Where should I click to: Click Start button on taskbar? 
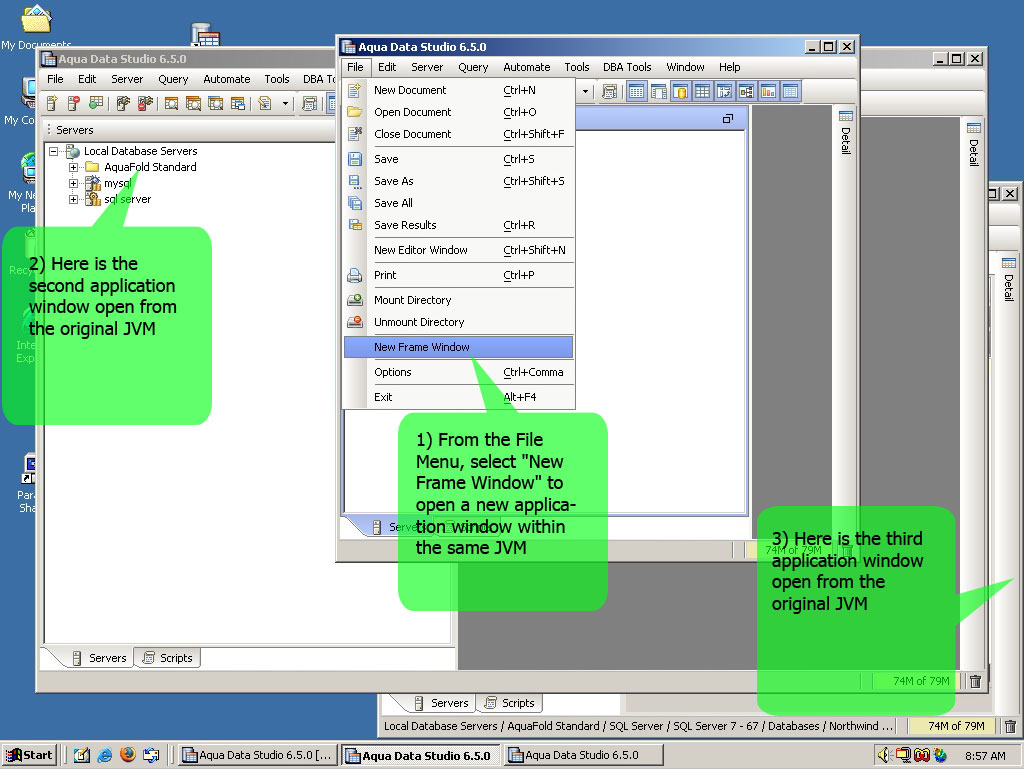point(29,755)
